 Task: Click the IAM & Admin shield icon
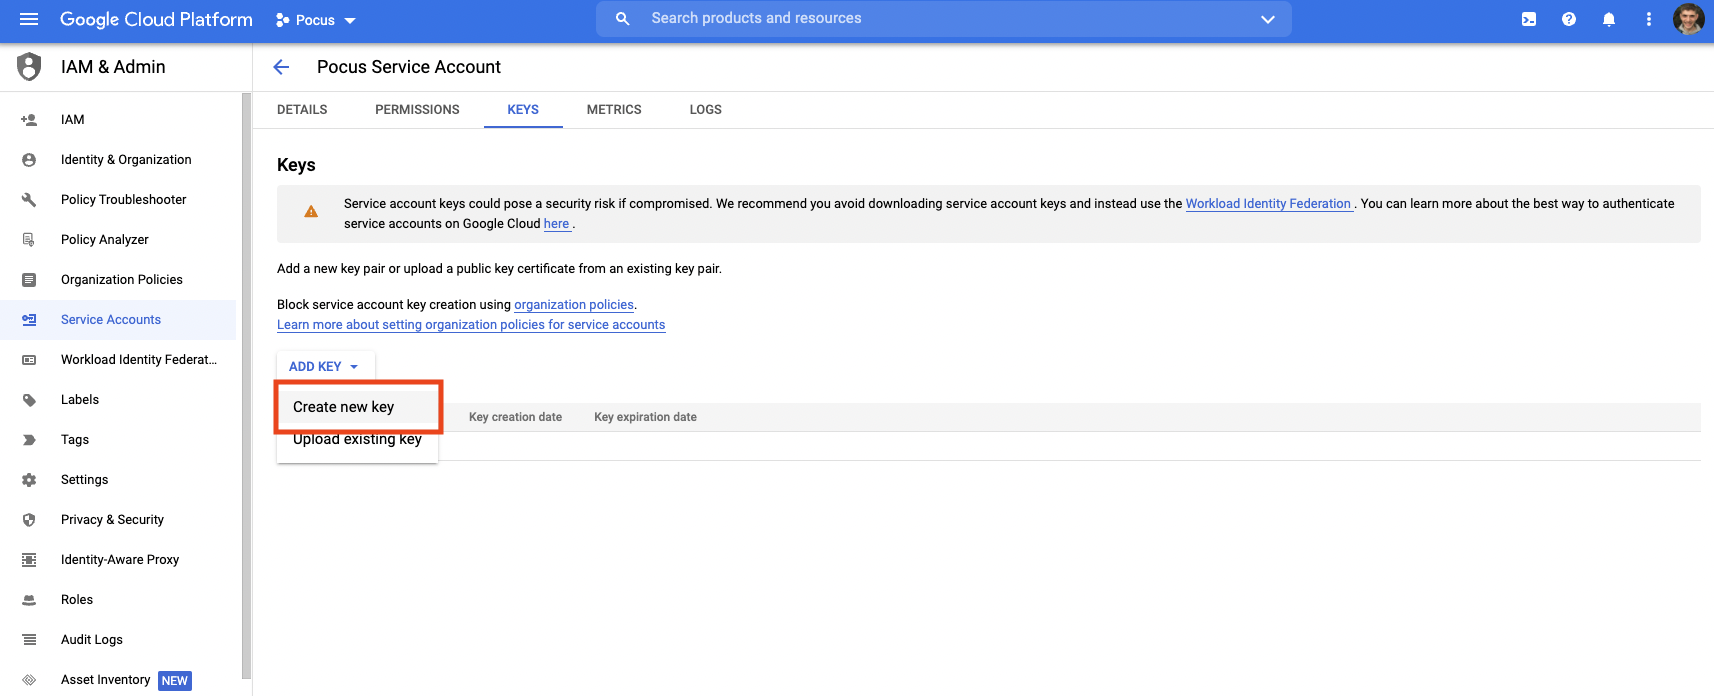coord(29,67)
